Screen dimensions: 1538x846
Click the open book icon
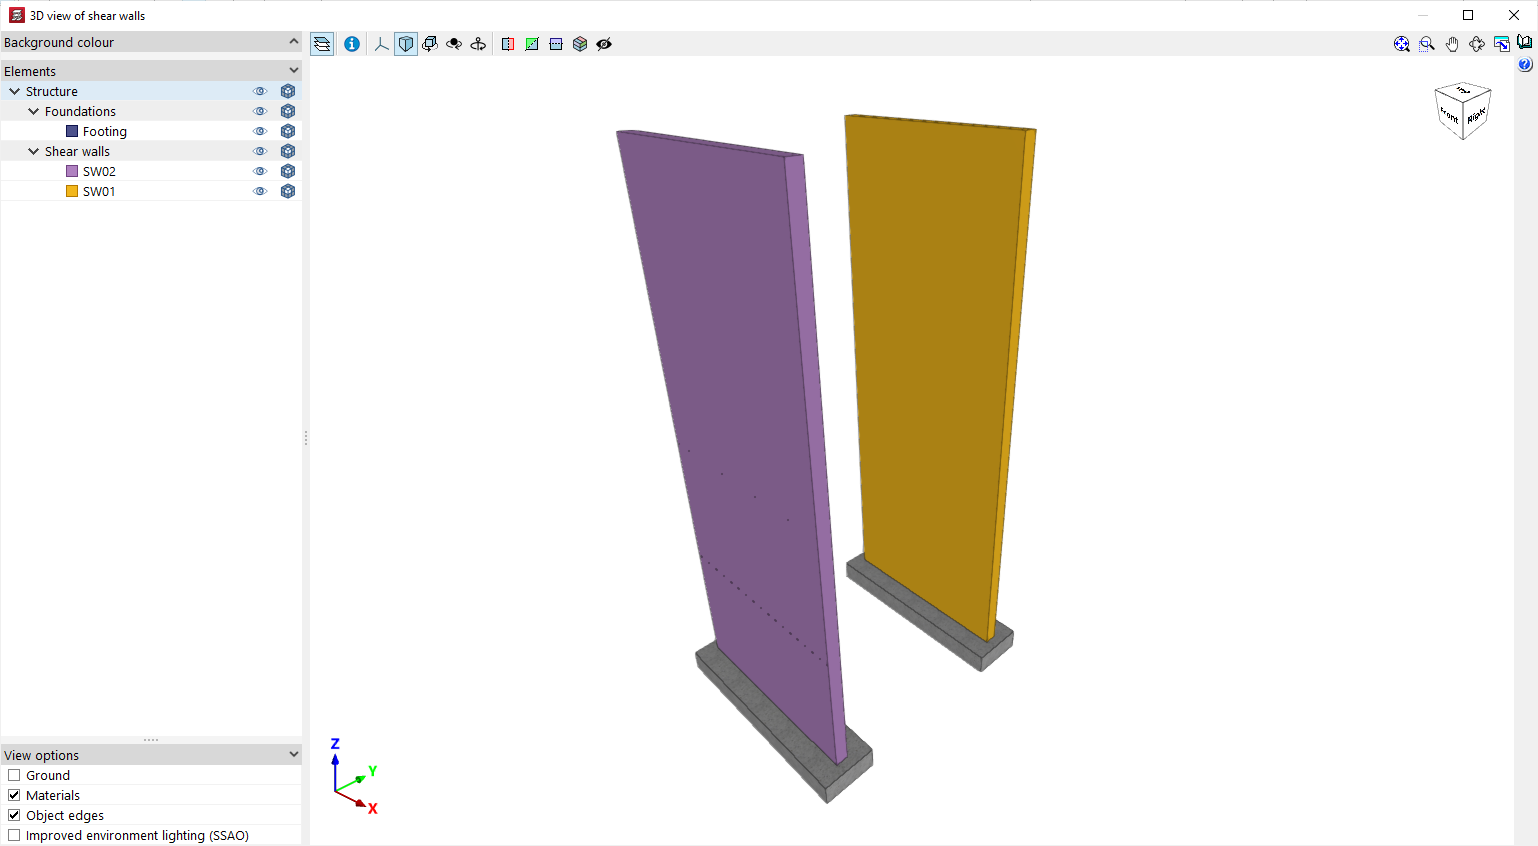pos(1525,43)
